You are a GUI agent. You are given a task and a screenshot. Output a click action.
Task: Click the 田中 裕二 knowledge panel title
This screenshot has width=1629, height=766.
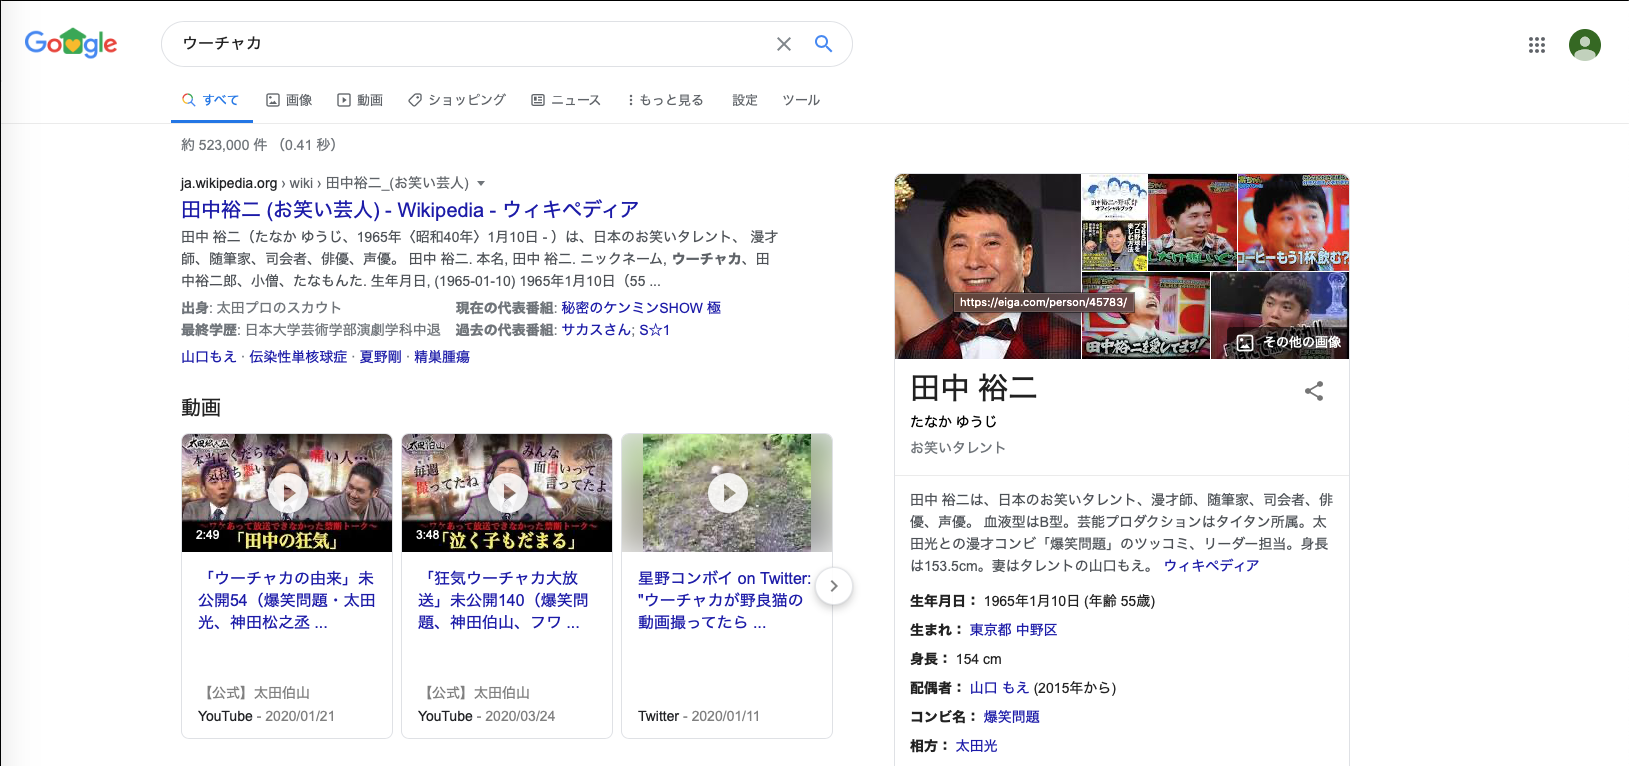(x=973, y=388)
